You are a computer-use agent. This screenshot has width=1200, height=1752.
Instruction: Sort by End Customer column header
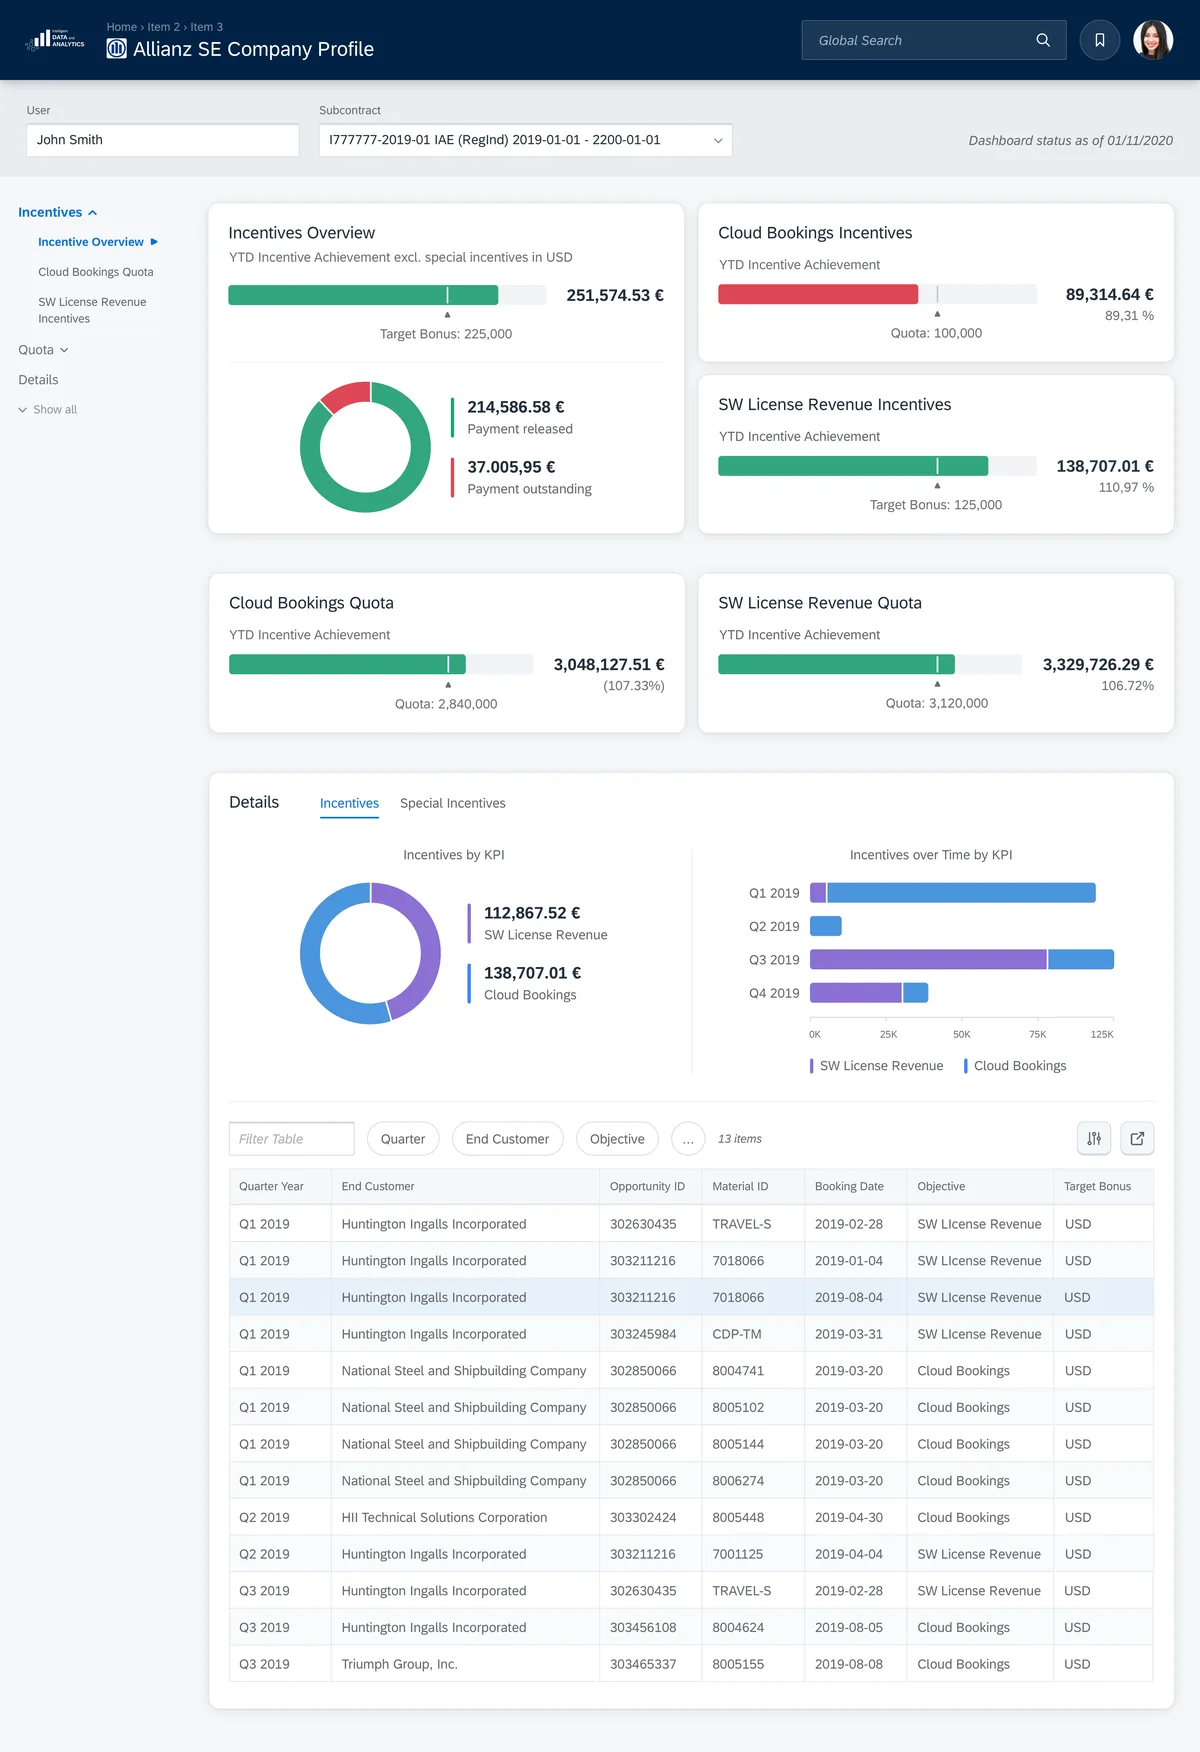click(465, 1187)
